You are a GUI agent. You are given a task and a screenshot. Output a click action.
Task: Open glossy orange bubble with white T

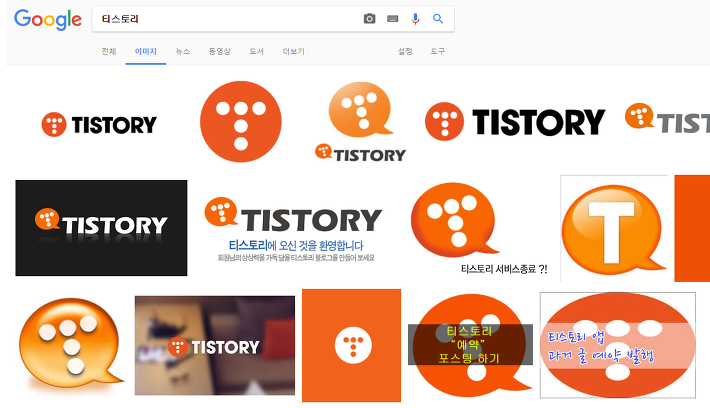coord(614,228)
